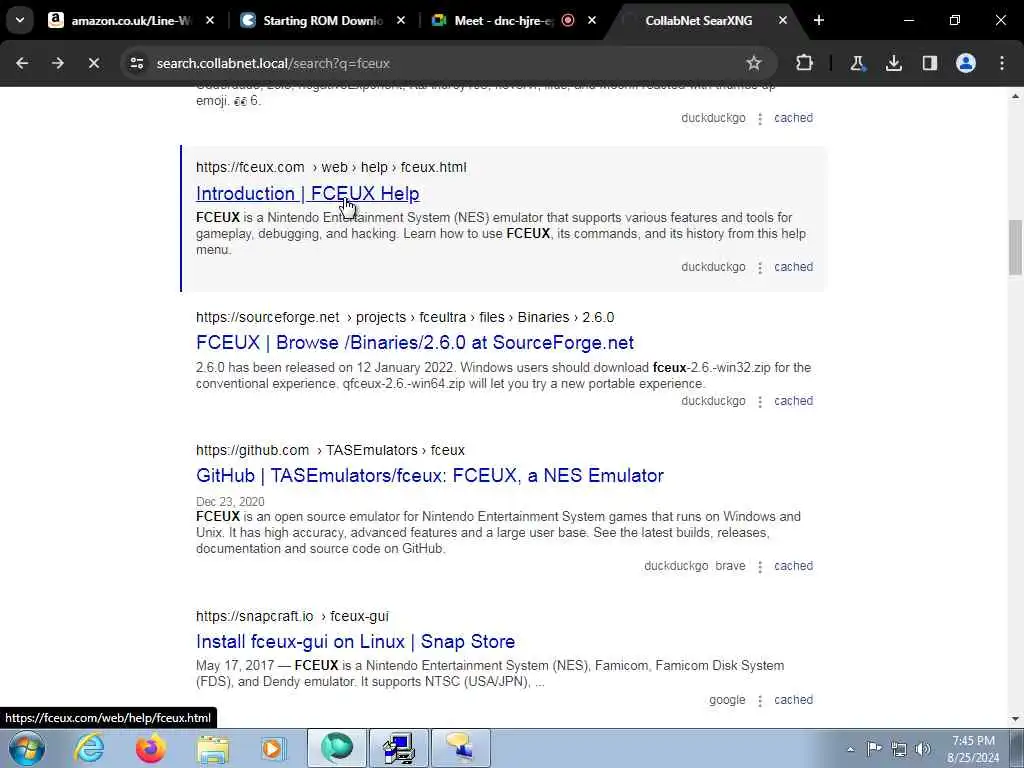Viewport: 1024px width, 768px height.
Task: Open FCEUX Browse Binaries SourceForge result
Action: (415, 343)
